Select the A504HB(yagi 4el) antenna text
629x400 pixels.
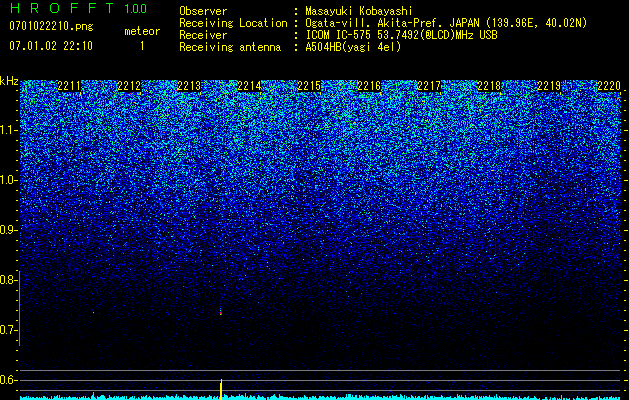click(353, 47)
